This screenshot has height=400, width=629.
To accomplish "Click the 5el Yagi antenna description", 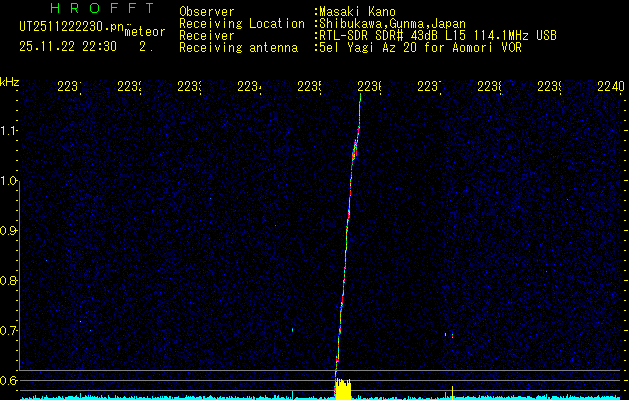I will 420,47.
